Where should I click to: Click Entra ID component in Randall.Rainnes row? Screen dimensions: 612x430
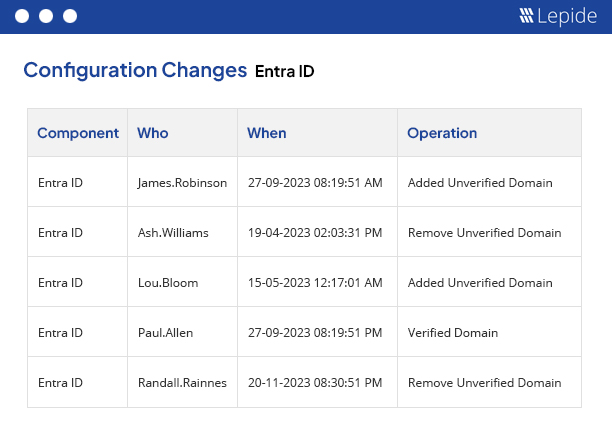(60, 382)
